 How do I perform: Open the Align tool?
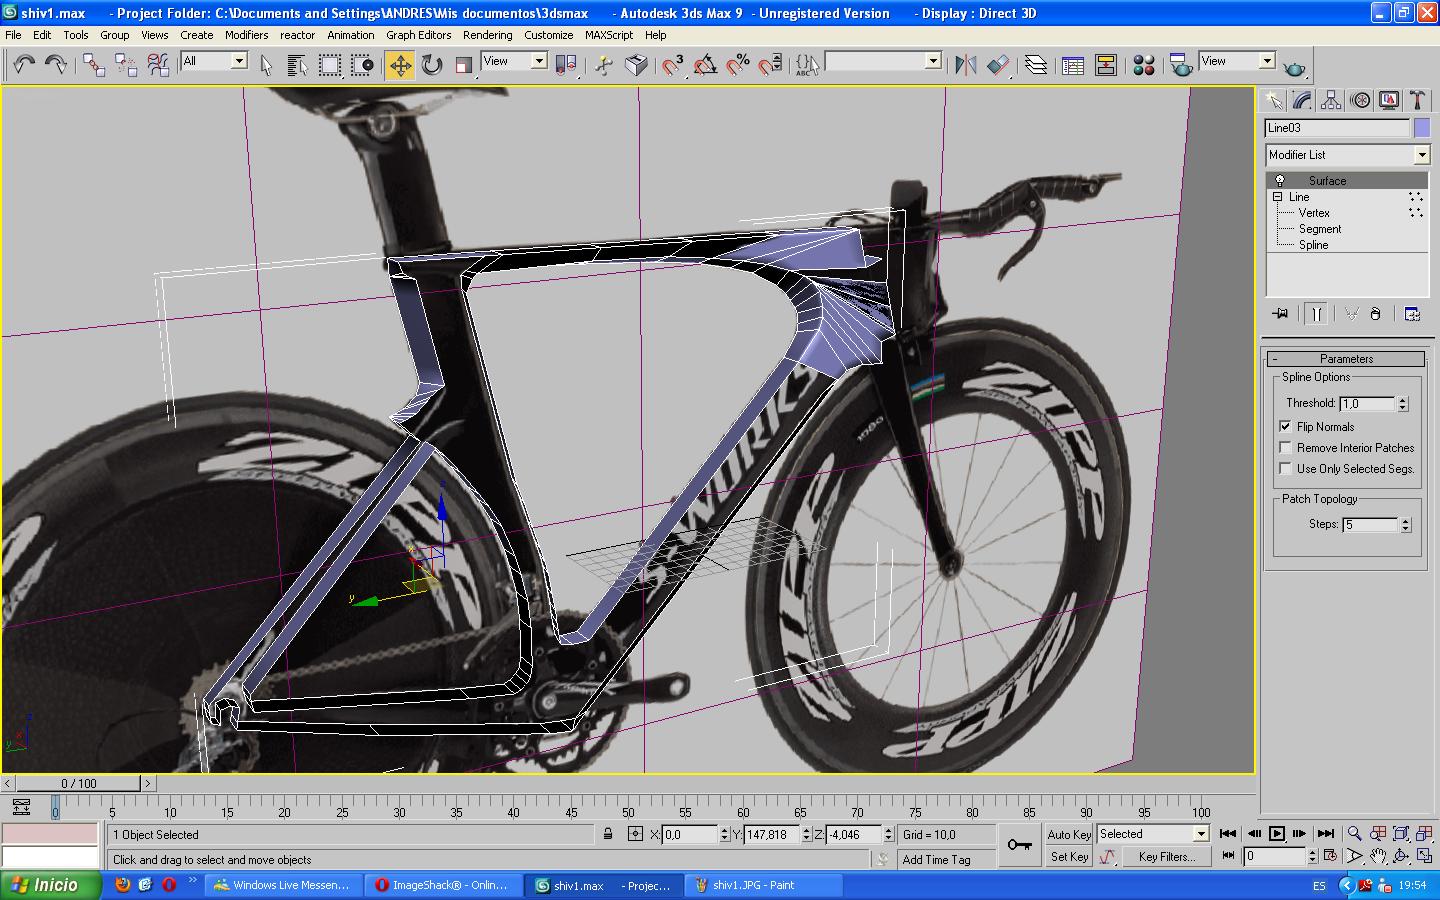point(998,65)
